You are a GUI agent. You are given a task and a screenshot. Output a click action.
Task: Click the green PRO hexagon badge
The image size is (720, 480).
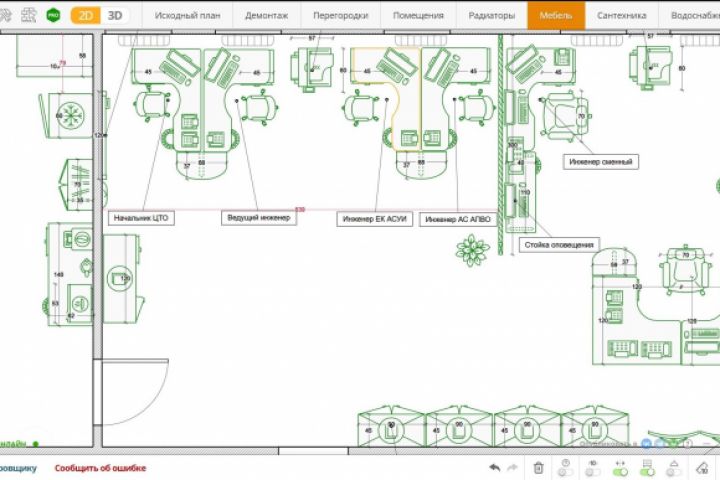53,15
